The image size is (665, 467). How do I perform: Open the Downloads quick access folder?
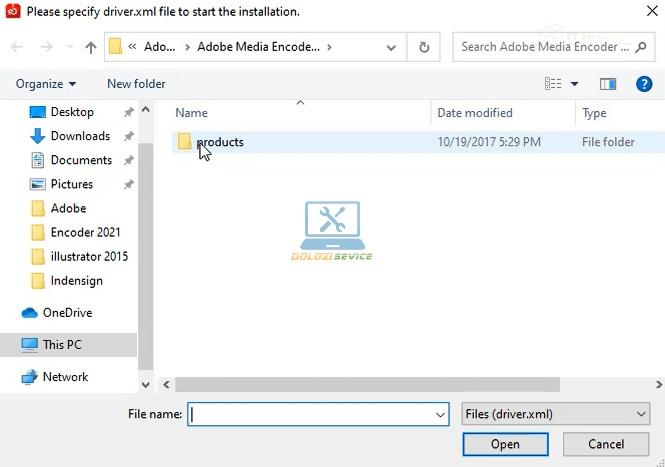pos(79,136)
